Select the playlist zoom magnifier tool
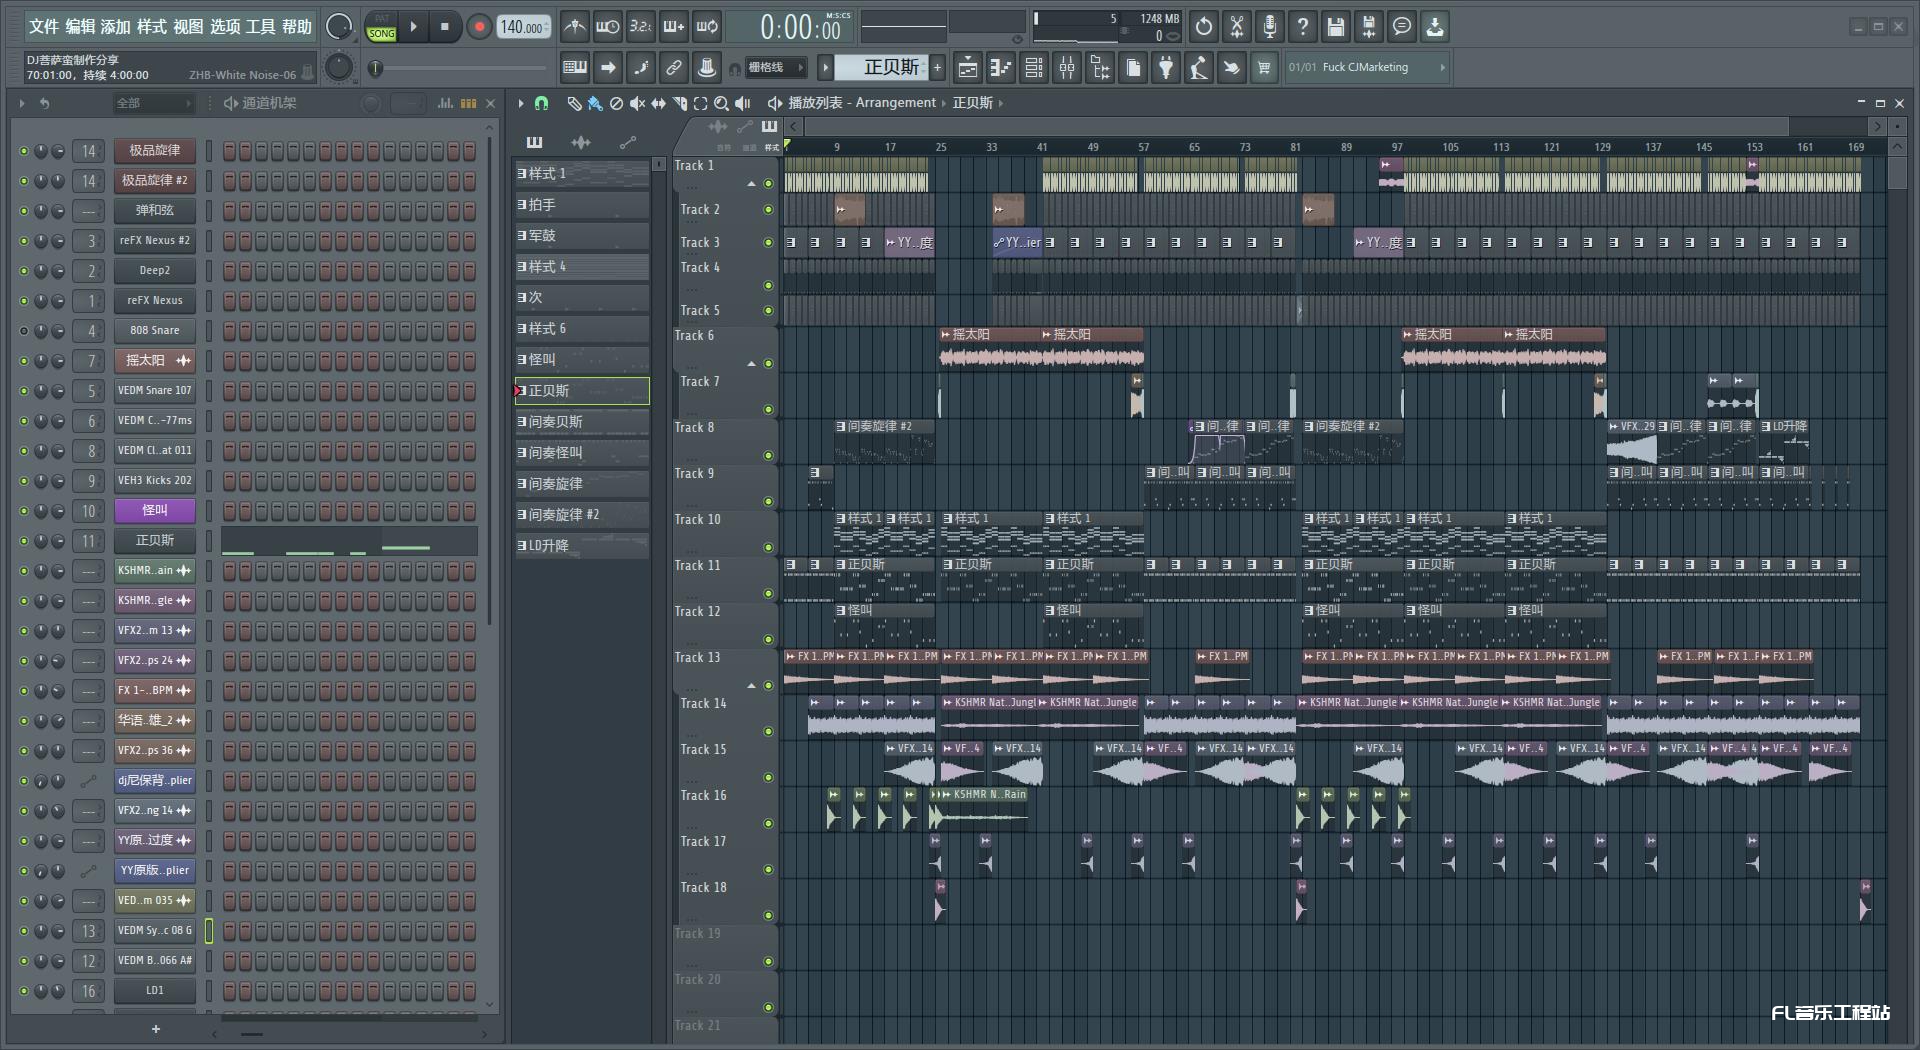The width and height of the screenshot is (1920, 1050). coord(721,103)
